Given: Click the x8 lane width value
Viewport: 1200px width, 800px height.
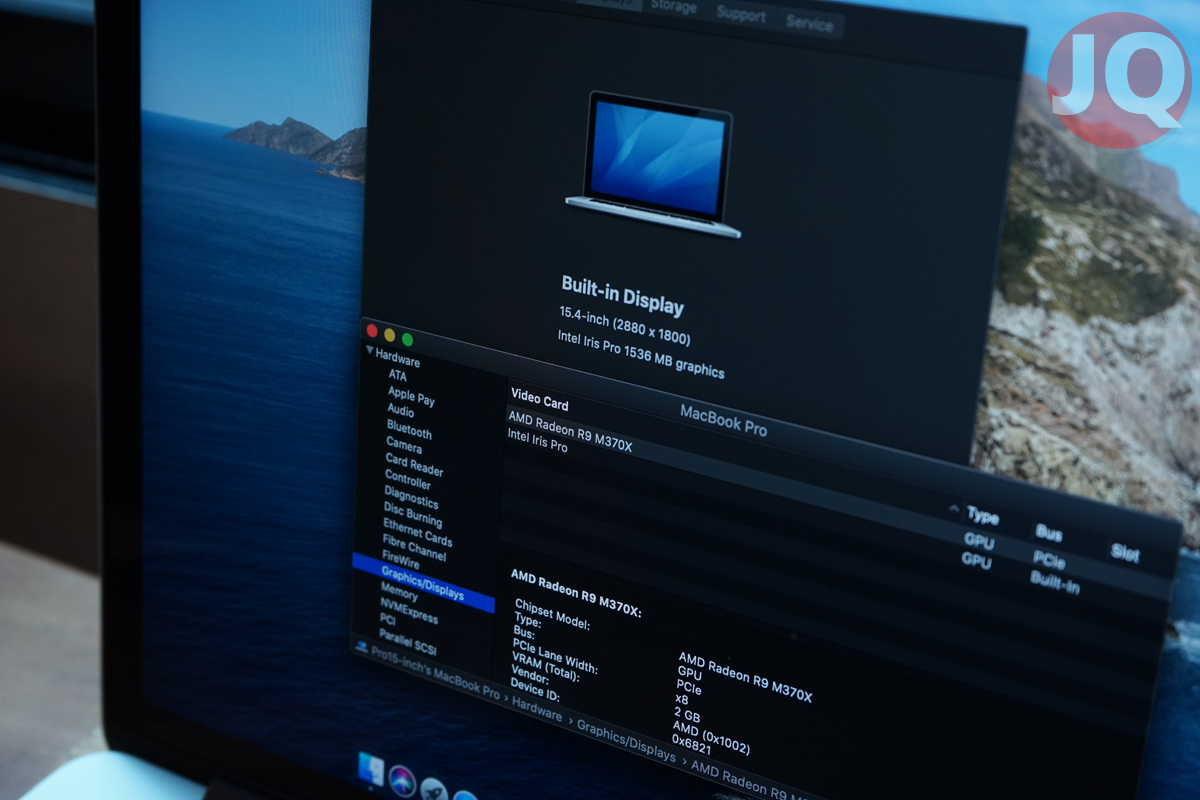Looking at the screenshot, I should 682,700.
